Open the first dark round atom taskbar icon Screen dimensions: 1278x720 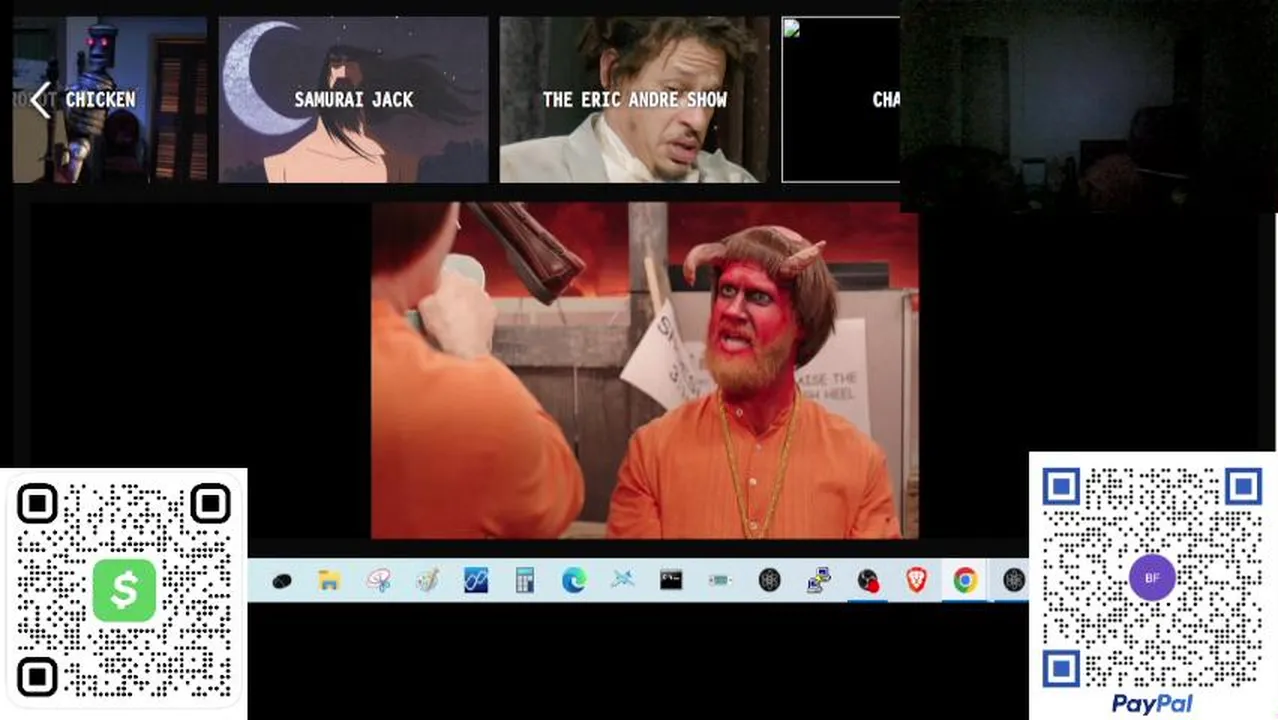click(769, 580)
